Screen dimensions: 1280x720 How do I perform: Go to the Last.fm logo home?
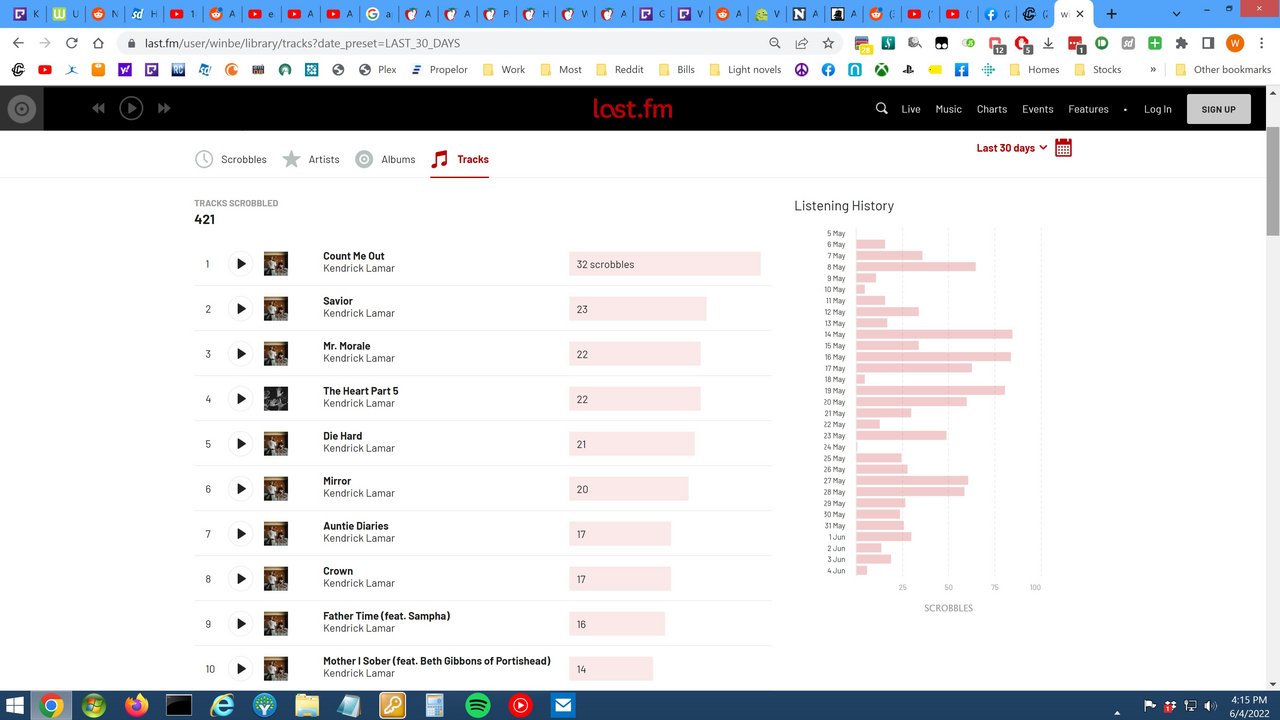pyautogui.click(x=633, y=108)
